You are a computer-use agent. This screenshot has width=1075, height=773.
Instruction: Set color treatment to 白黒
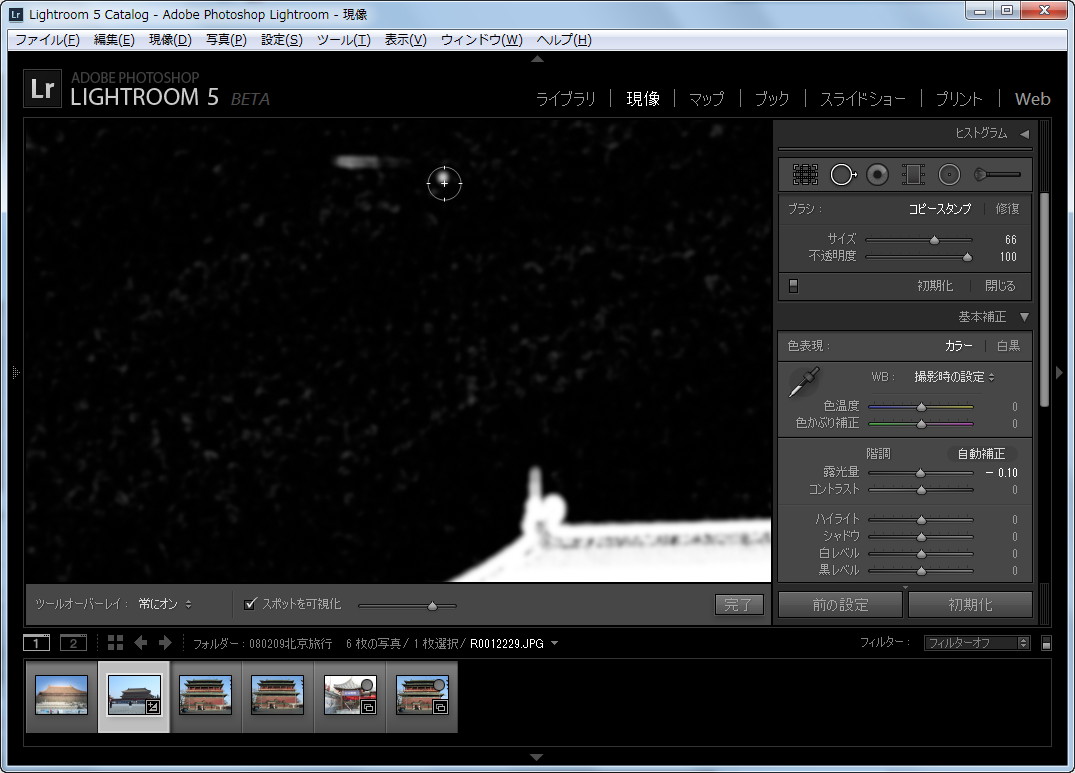[1008, 346]
